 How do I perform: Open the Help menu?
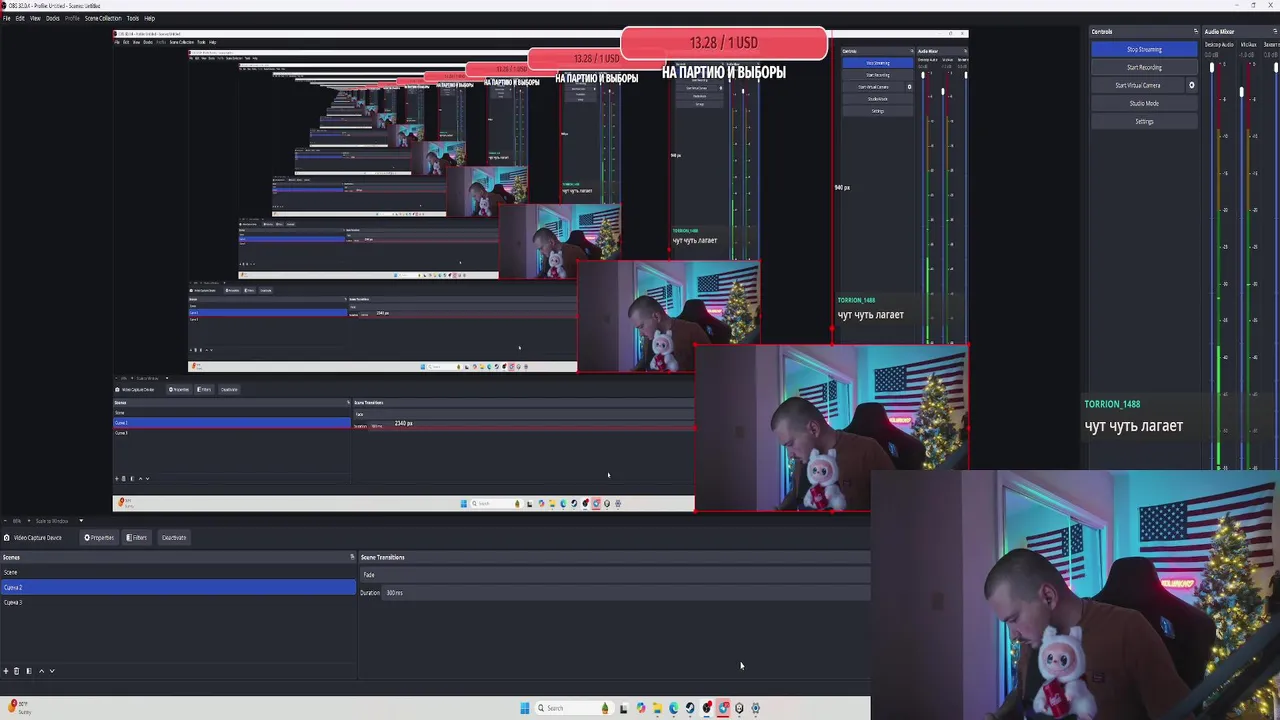(x=150, y=18)
